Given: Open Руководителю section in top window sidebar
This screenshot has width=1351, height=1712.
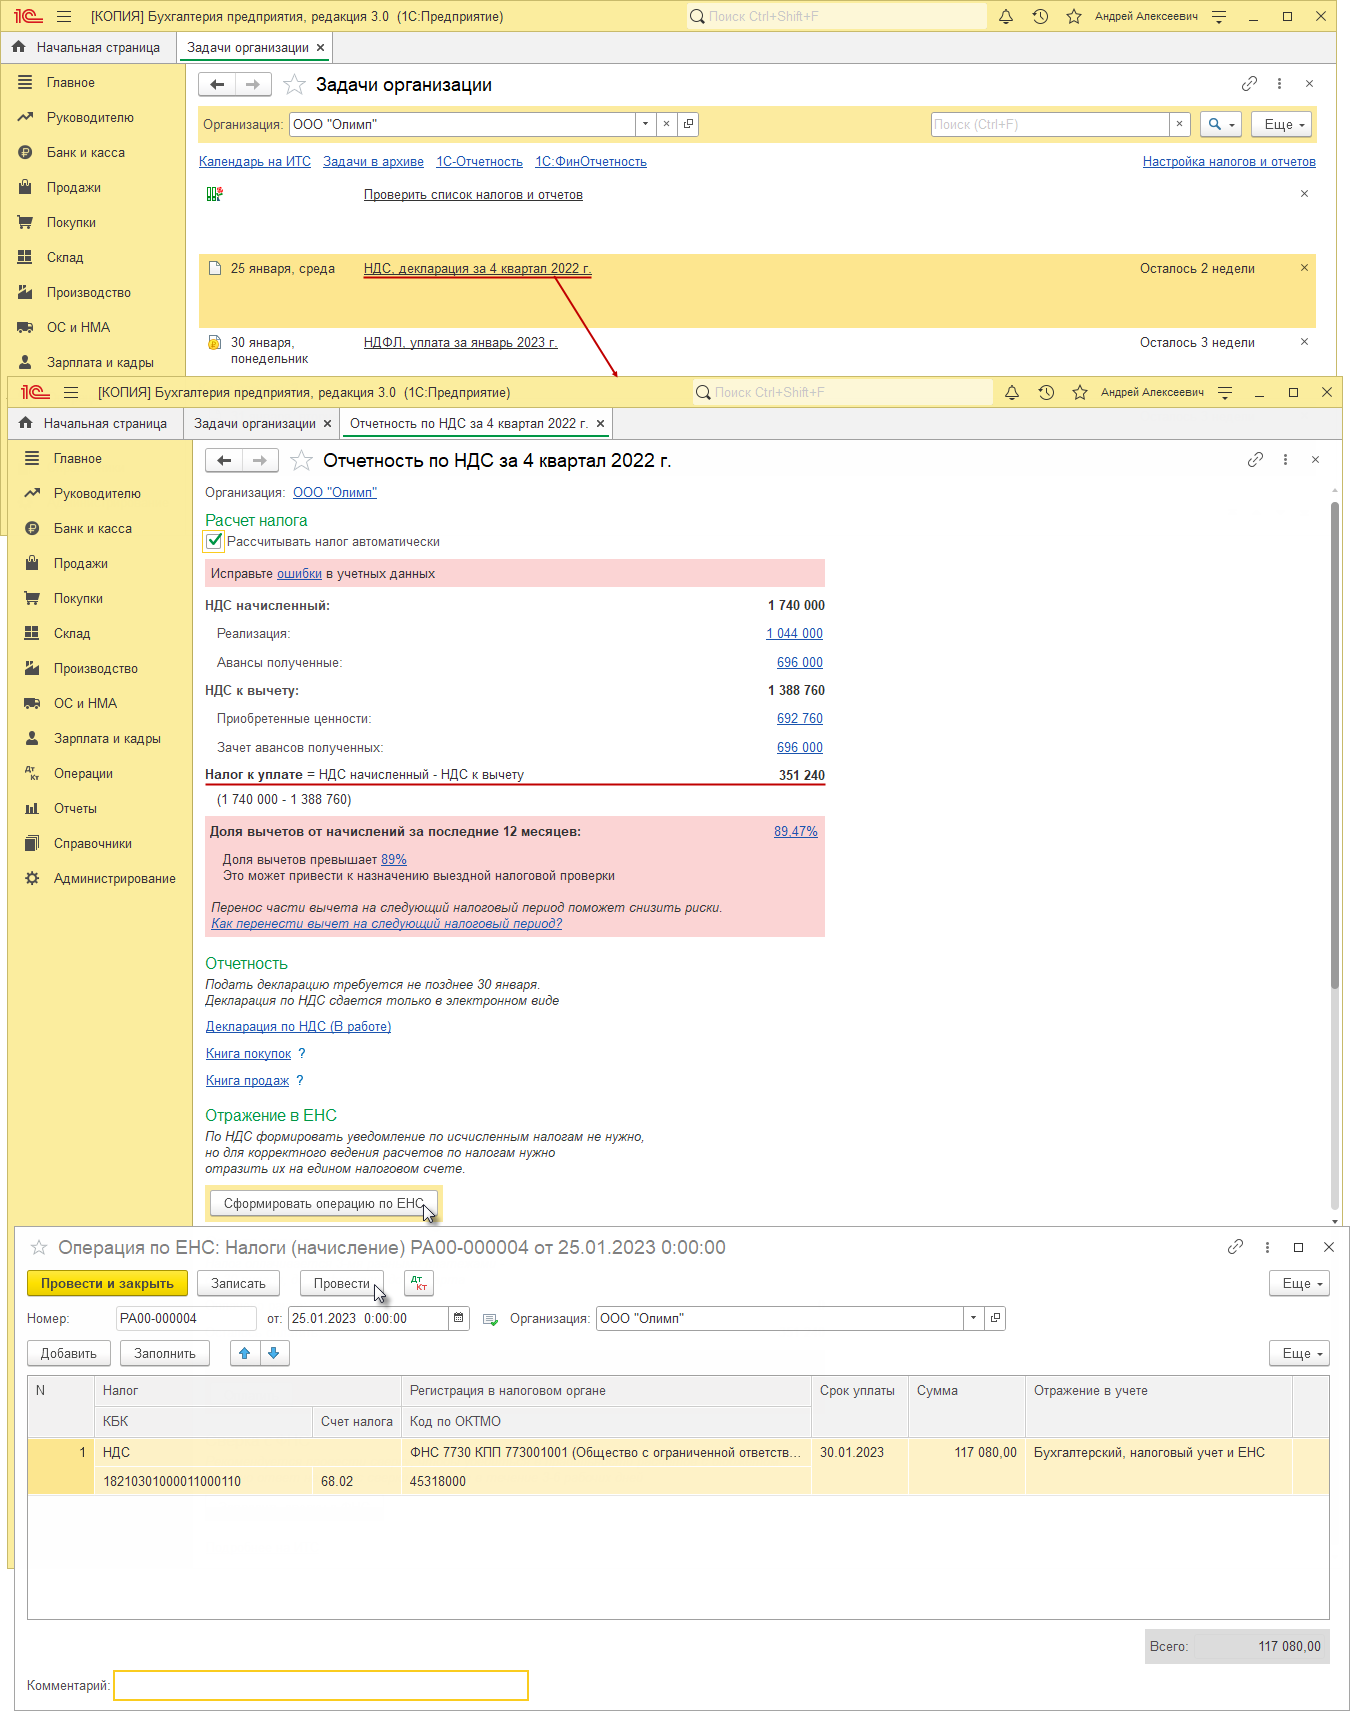Looking at the screenshot, I should point(90,118).
